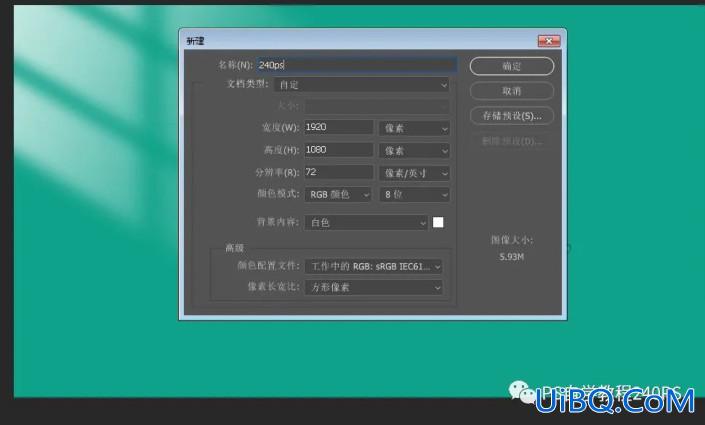705x425 pixels.
Task: Open the 像素长宽比 dropdown showing 方形像素
Action: click(x=374, y=287)
